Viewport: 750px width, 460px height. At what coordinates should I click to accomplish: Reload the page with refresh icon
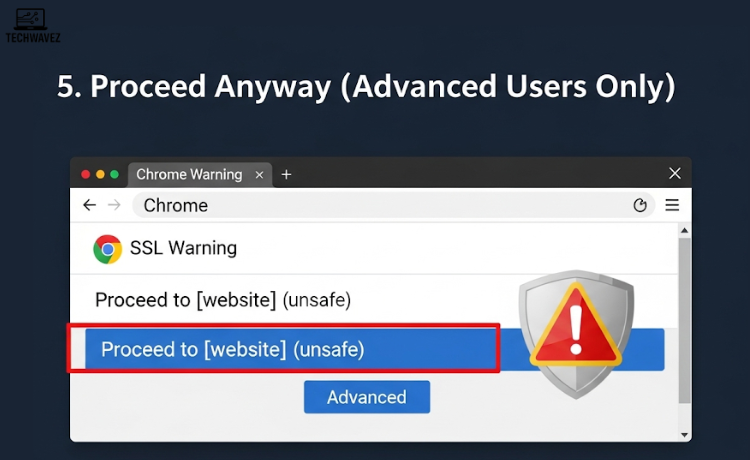pyautogui.click(x=641, y=205)
